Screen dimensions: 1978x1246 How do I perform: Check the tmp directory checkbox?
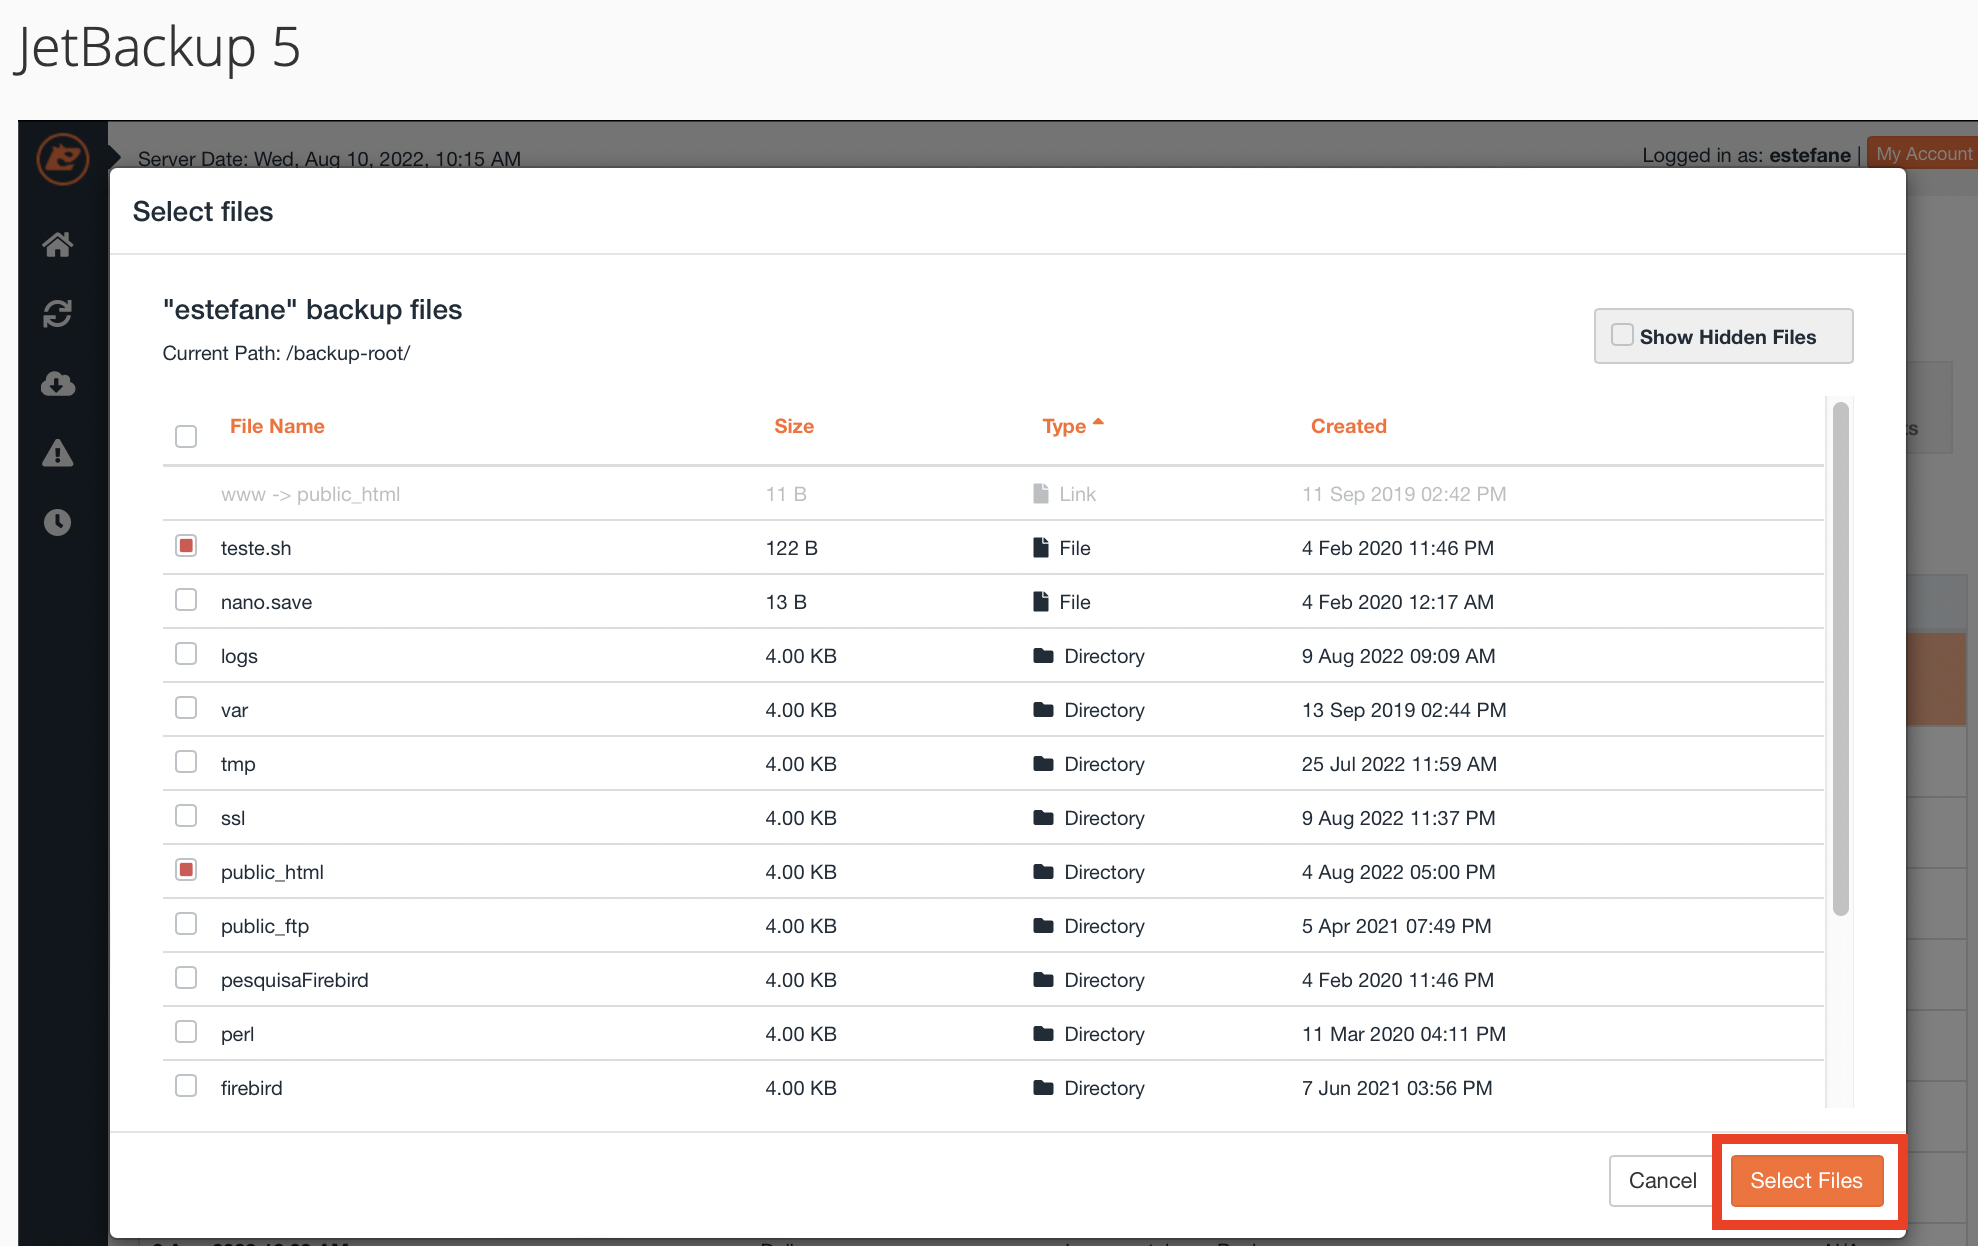coord(186,761)
